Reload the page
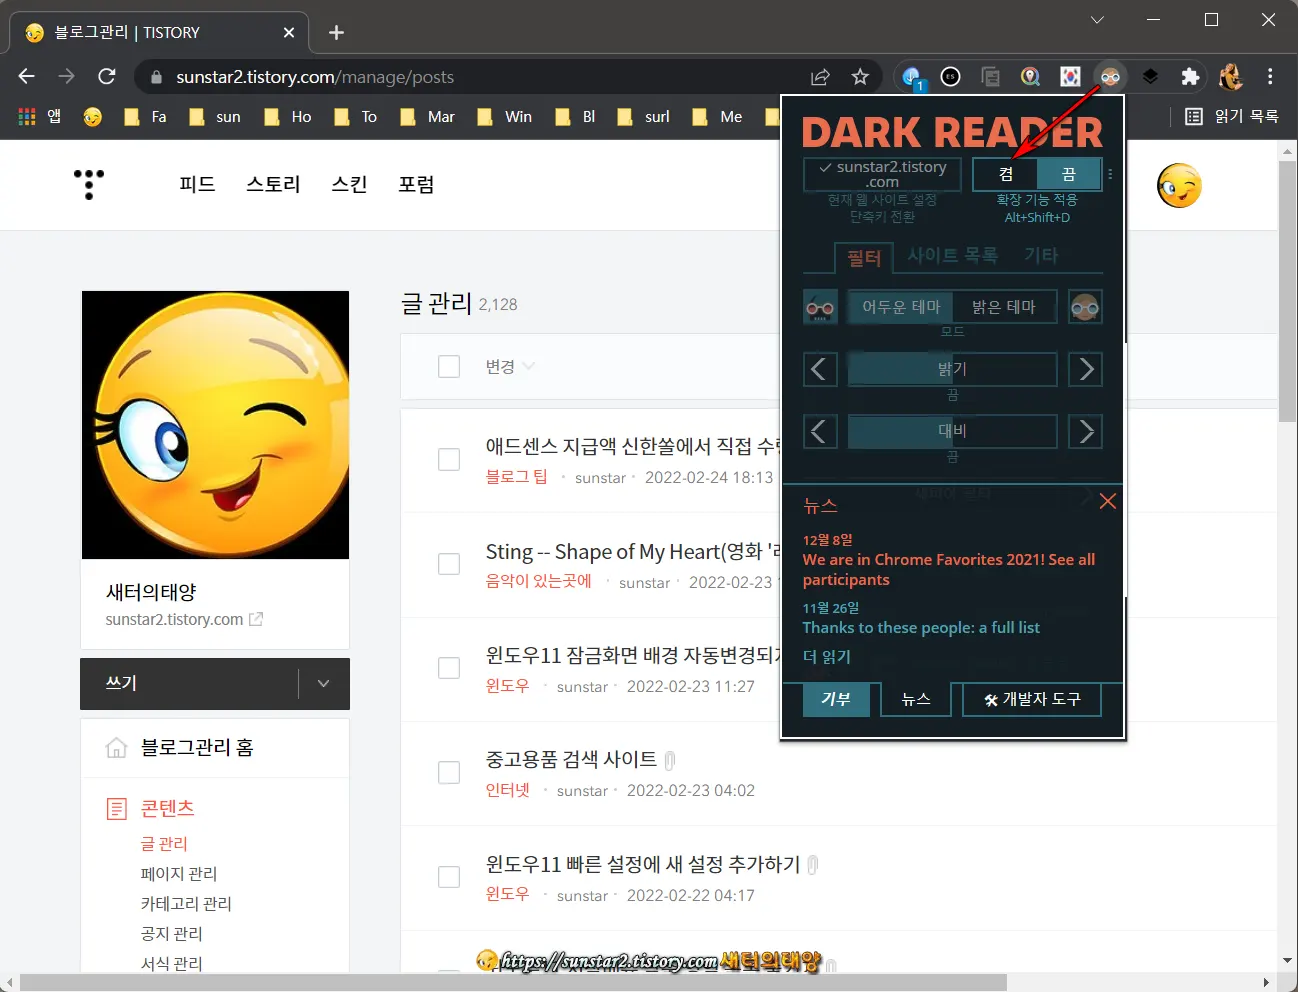Screen dimensions: 1298x992 pos(107,77)
